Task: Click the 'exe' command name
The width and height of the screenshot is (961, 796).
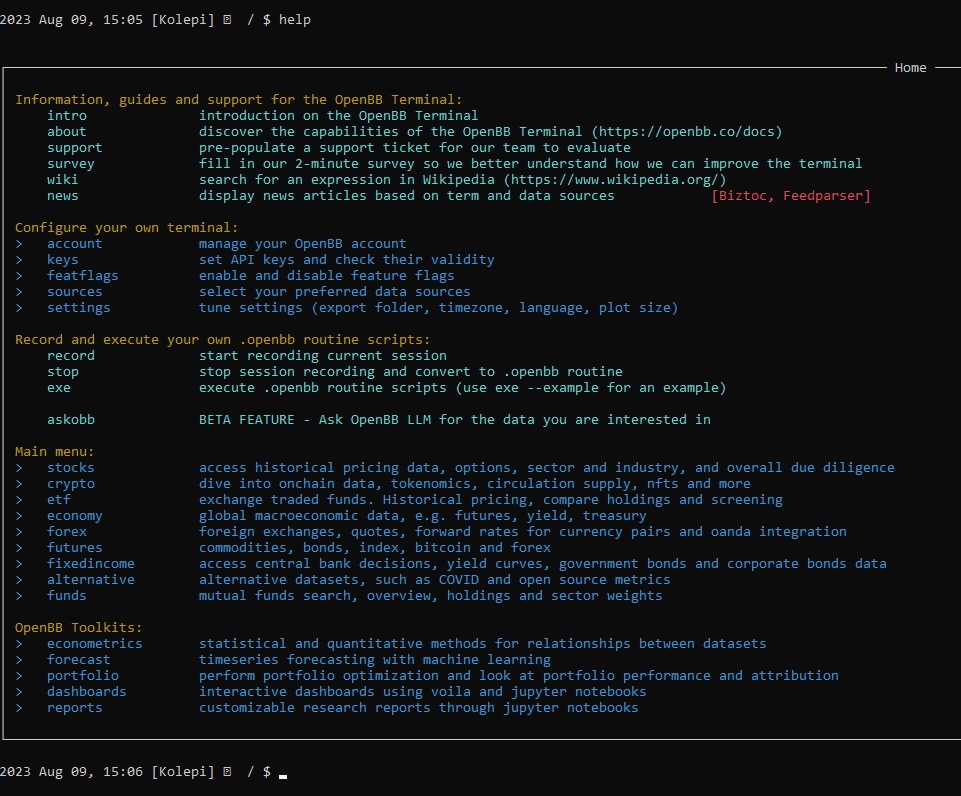Action: click(59, 387)
